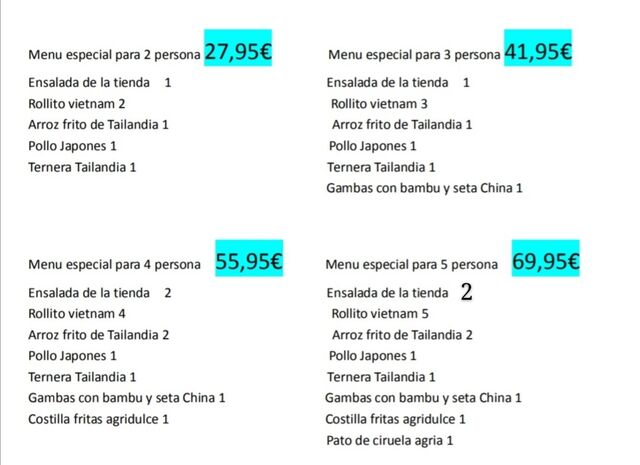640x465 pixels.
Task: Select 'Ternera Tailandia 1' in the 2 persona menu
Action: 82,167
